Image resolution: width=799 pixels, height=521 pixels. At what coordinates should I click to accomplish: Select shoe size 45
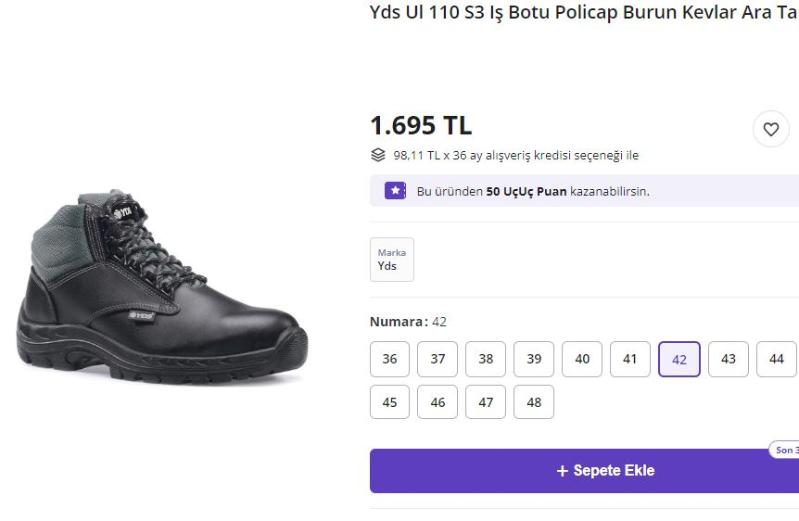(x=389, y=402)
